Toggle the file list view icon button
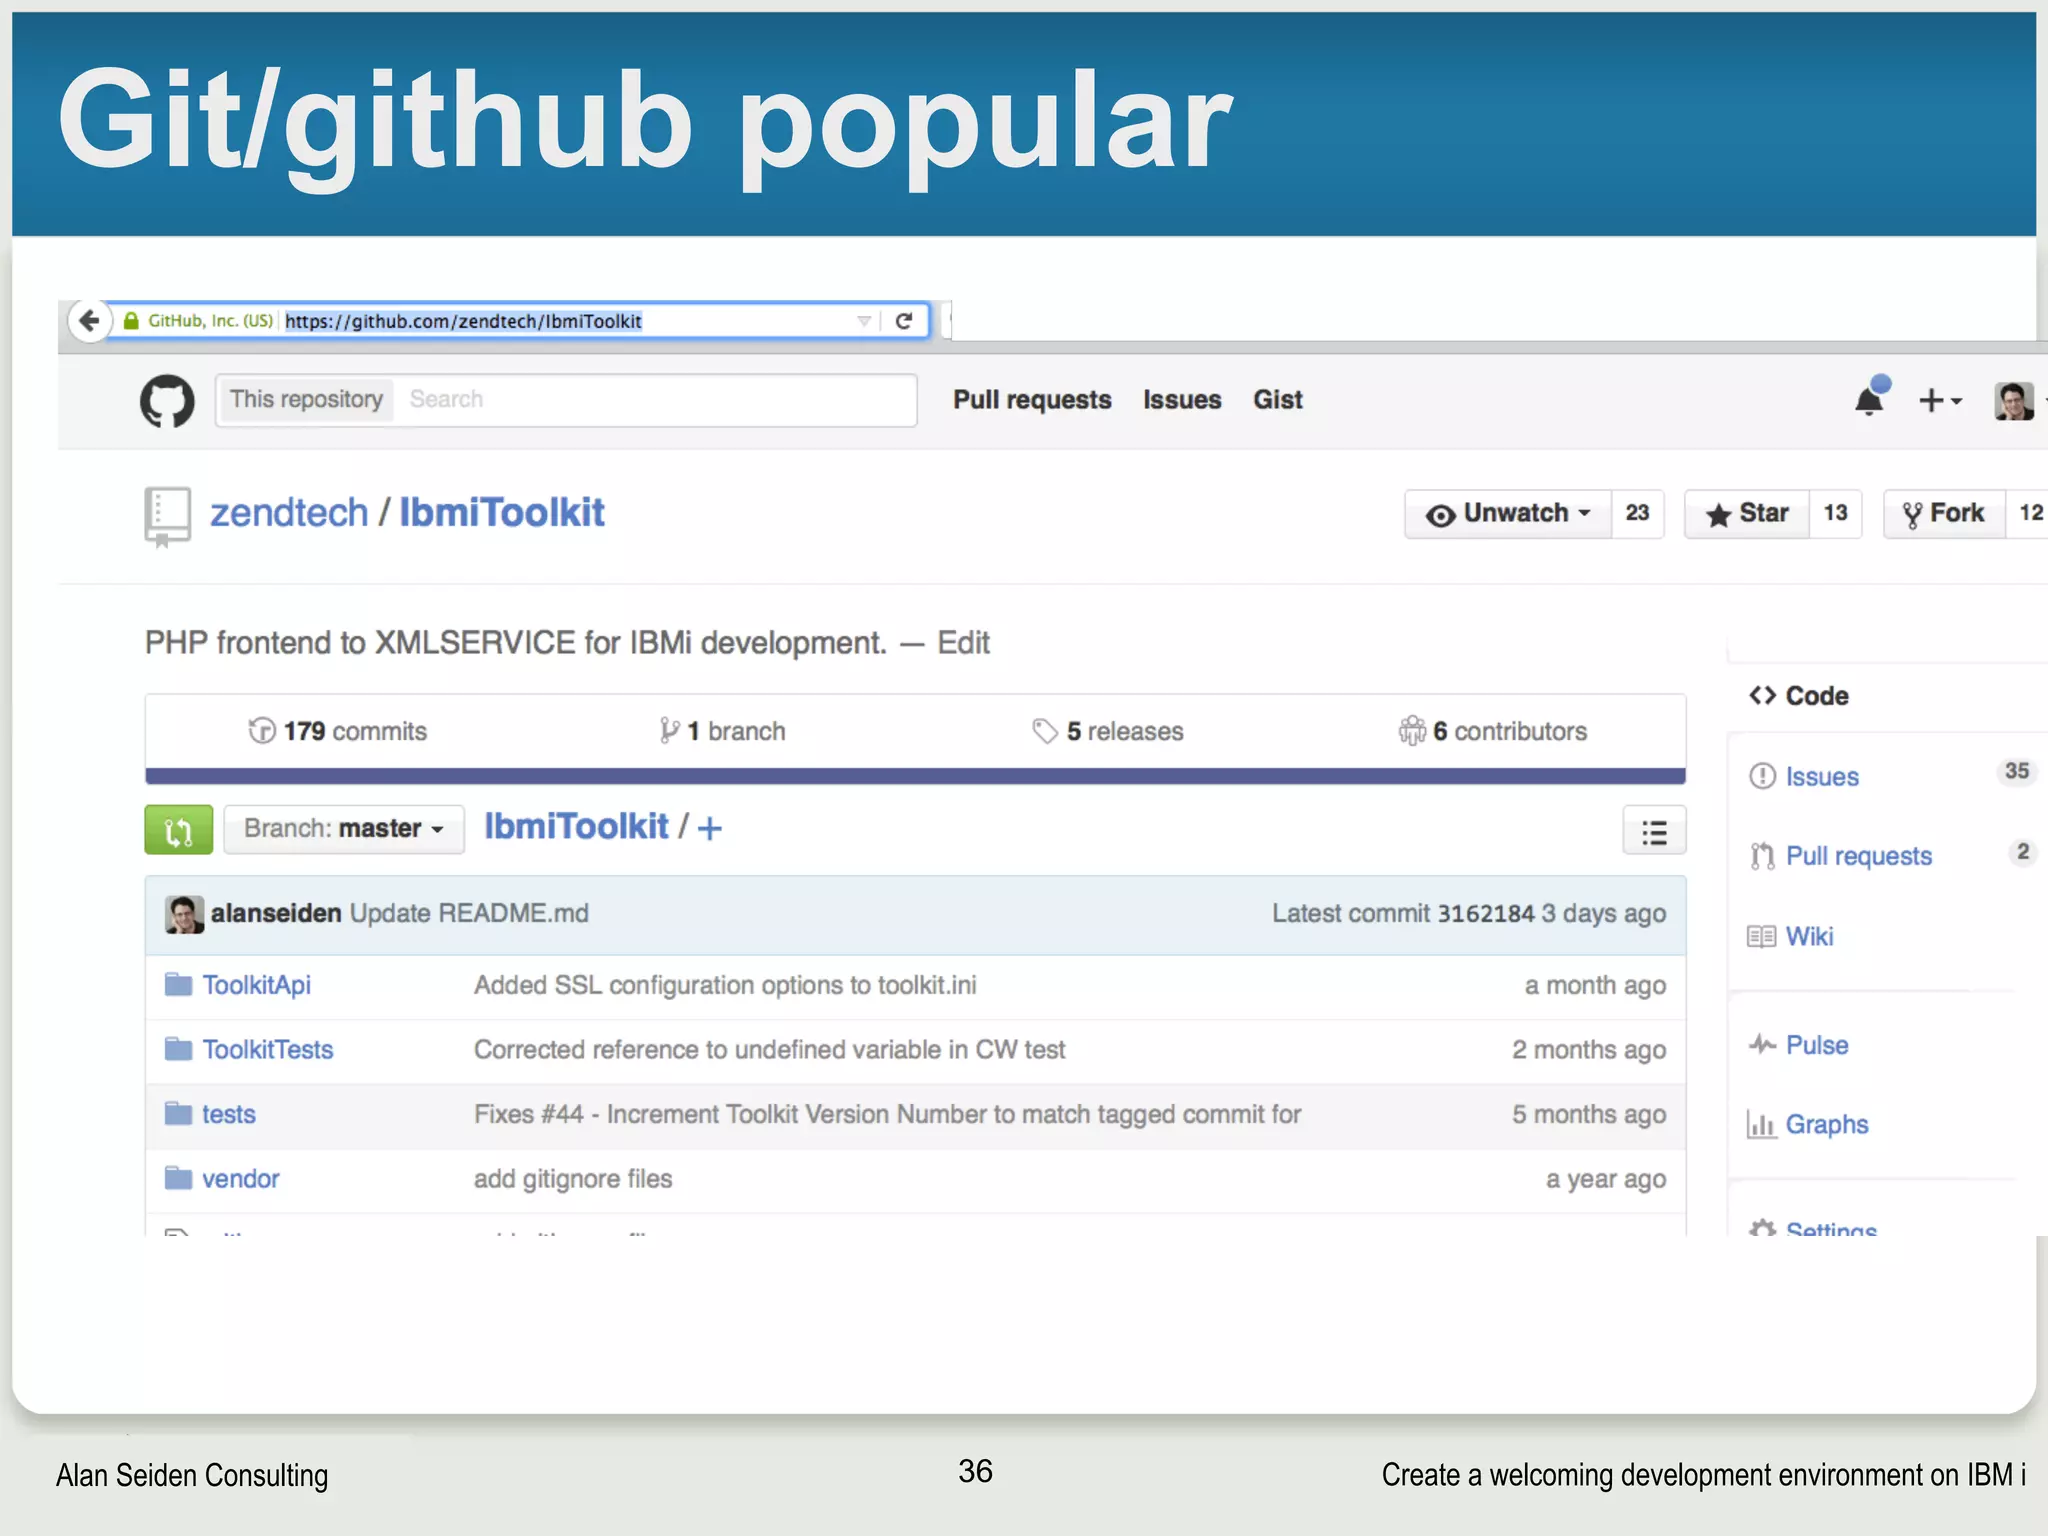Screen dimensions: 2048x1536 tap(1654, 831)
